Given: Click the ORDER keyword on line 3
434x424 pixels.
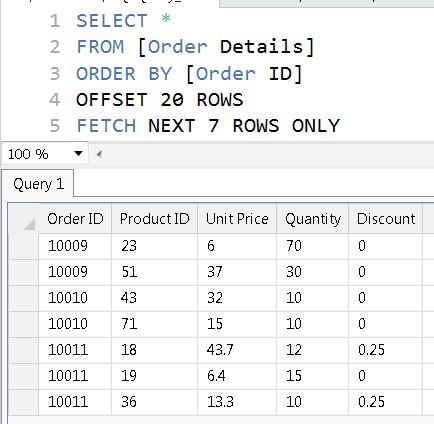Looking at the screenshot, I should tap(106, 73).
